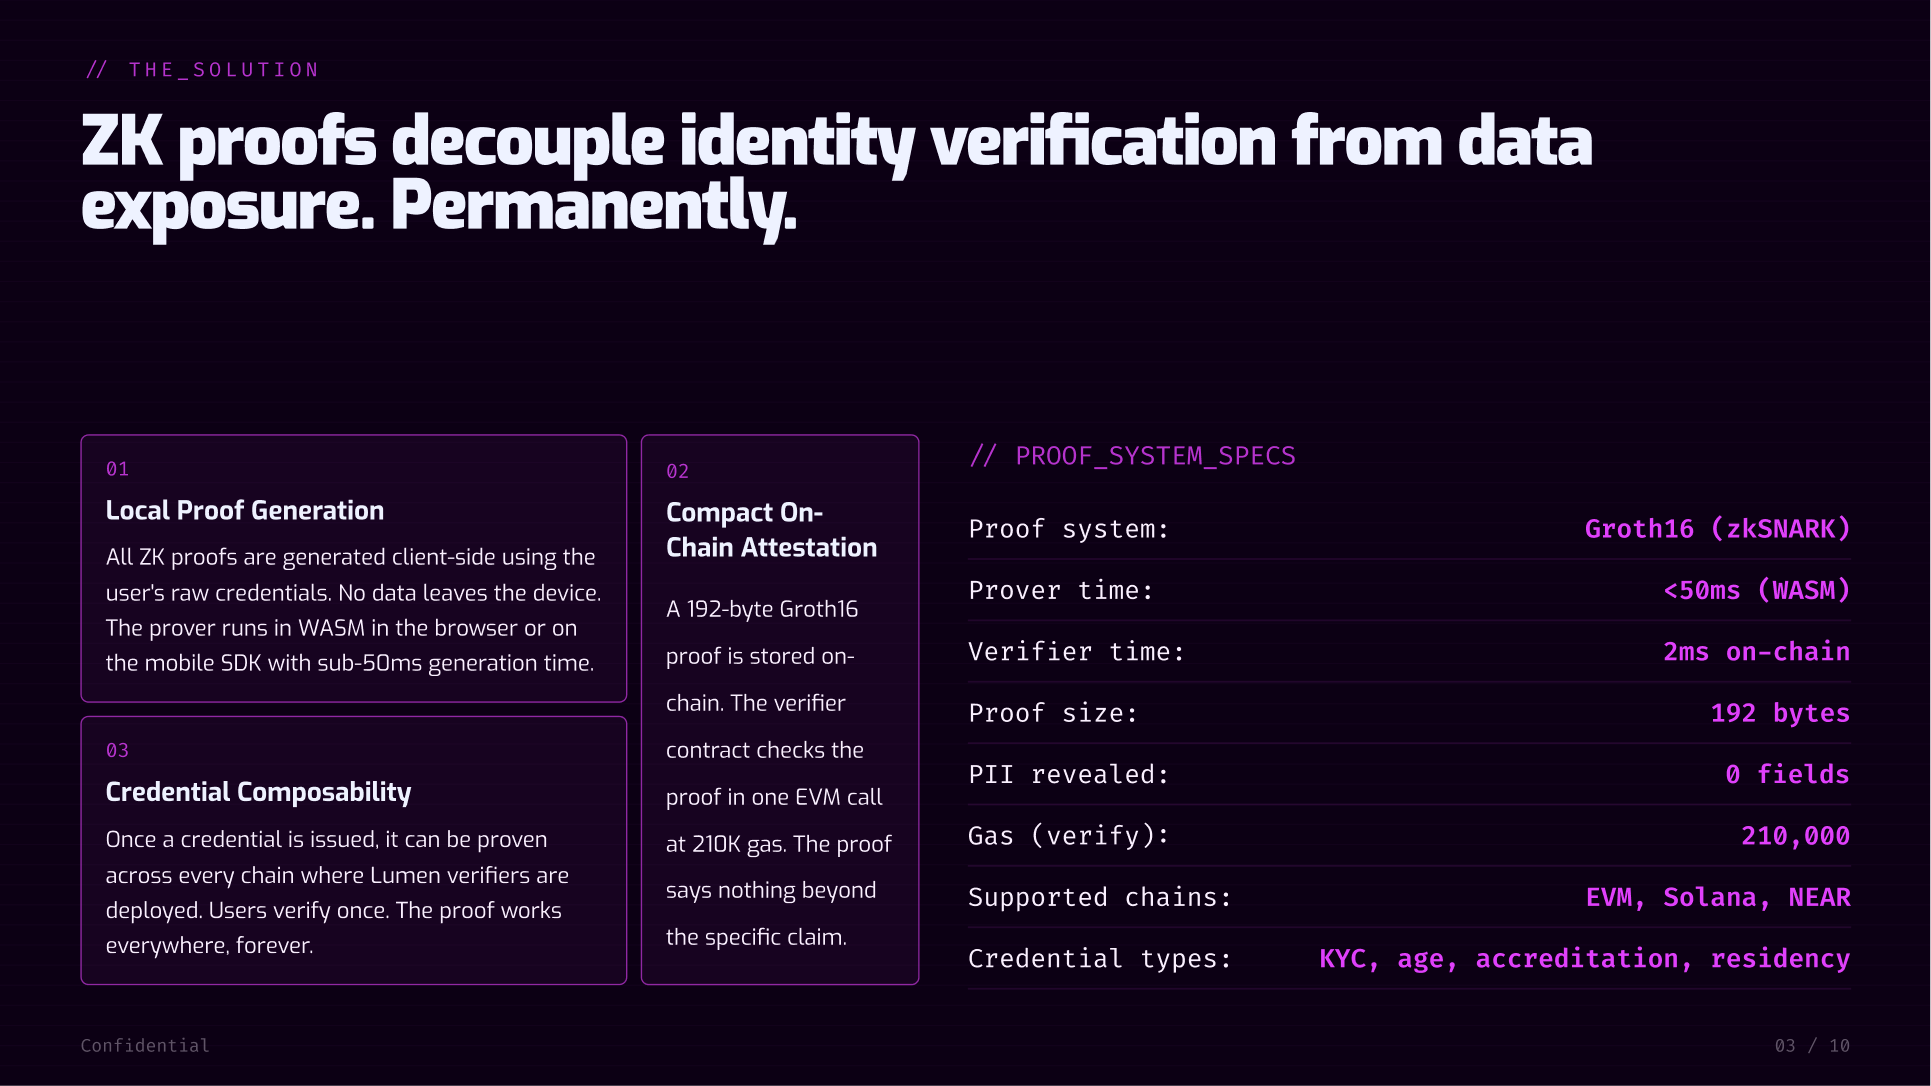This screenshot has width=1931, height=1086.
Task: Click the EVM, Solana, NEAR chains value
Action: [1718, 898]
